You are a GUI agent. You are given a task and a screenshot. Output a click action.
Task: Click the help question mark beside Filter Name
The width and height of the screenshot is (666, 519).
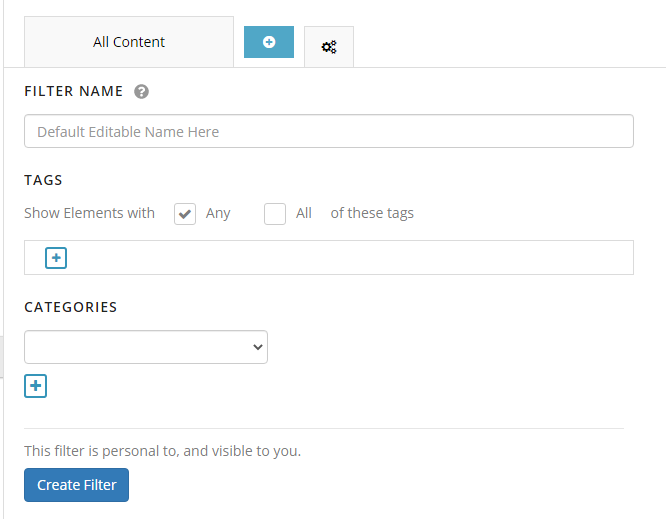click(x=141, y=91)
